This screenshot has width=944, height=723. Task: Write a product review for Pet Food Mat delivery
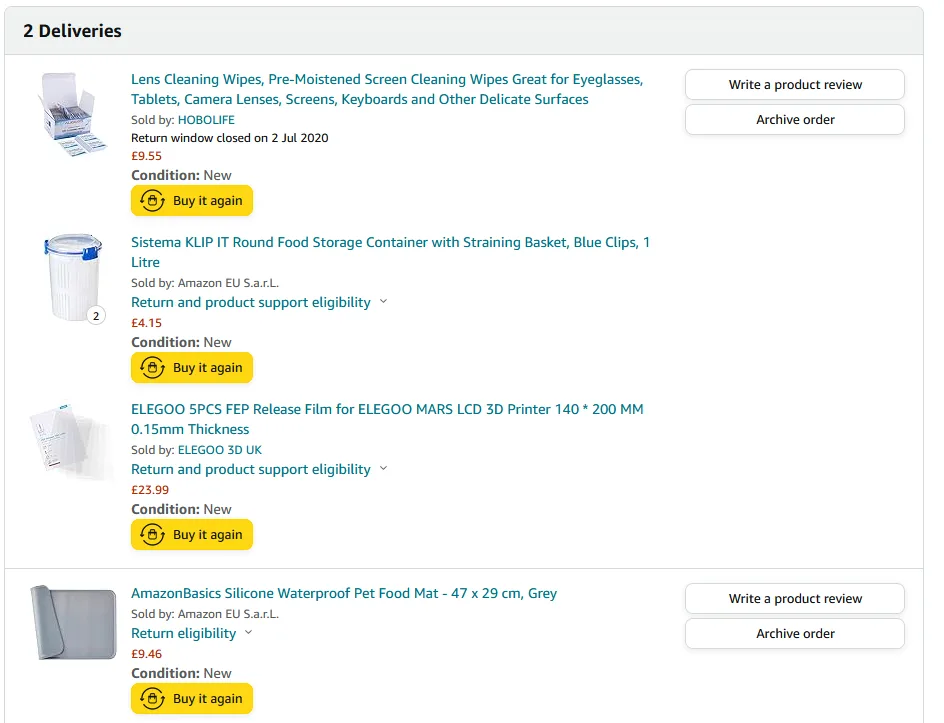pos(795,598)
